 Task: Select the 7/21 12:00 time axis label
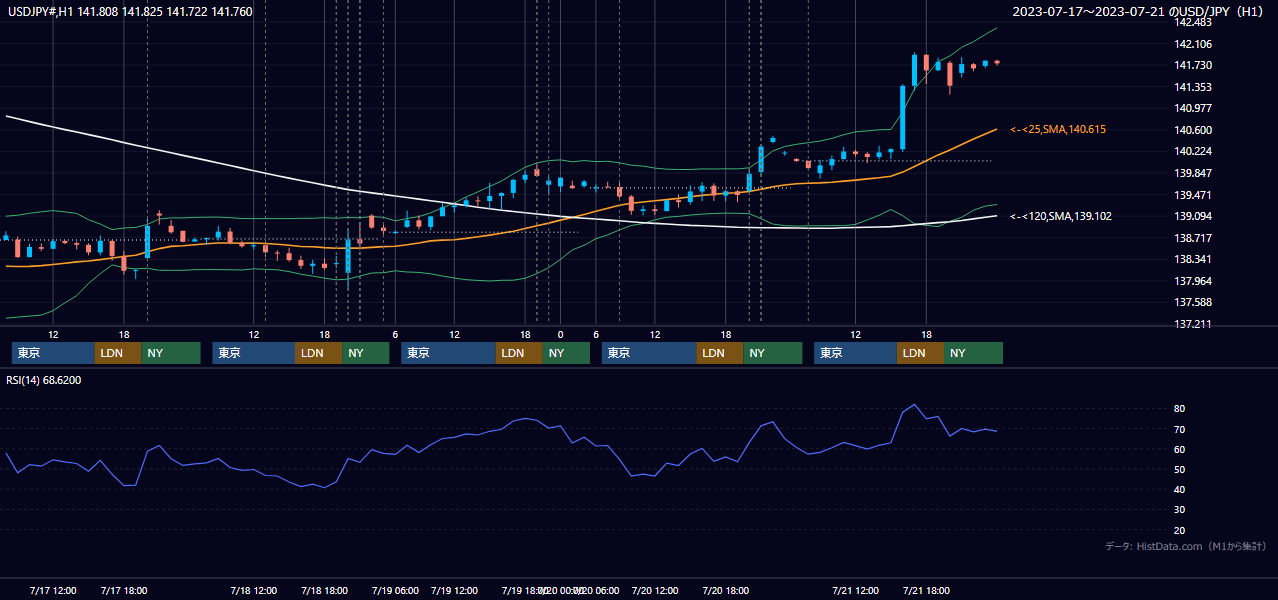pyautogui.click(x=855, y=591)
